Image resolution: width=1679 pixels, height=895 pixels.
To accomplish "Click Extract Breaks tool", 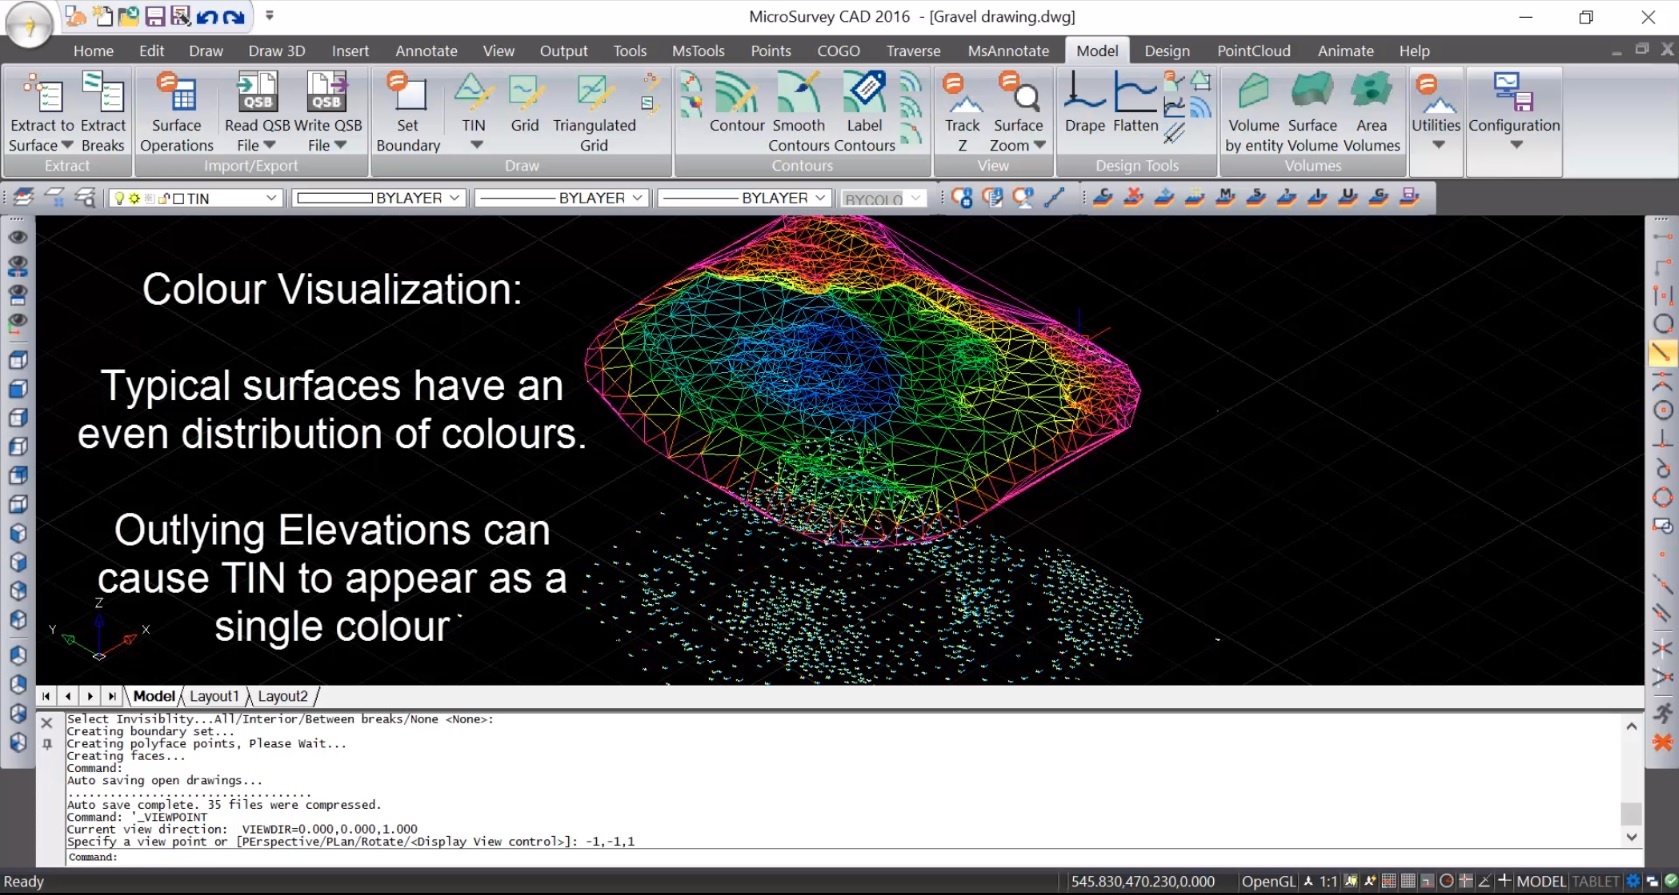I will (x=103, y=112).
